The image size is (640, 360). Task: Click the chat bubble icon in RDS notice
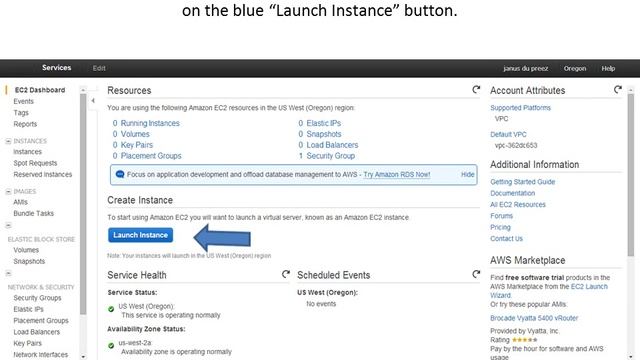point(120,174)
